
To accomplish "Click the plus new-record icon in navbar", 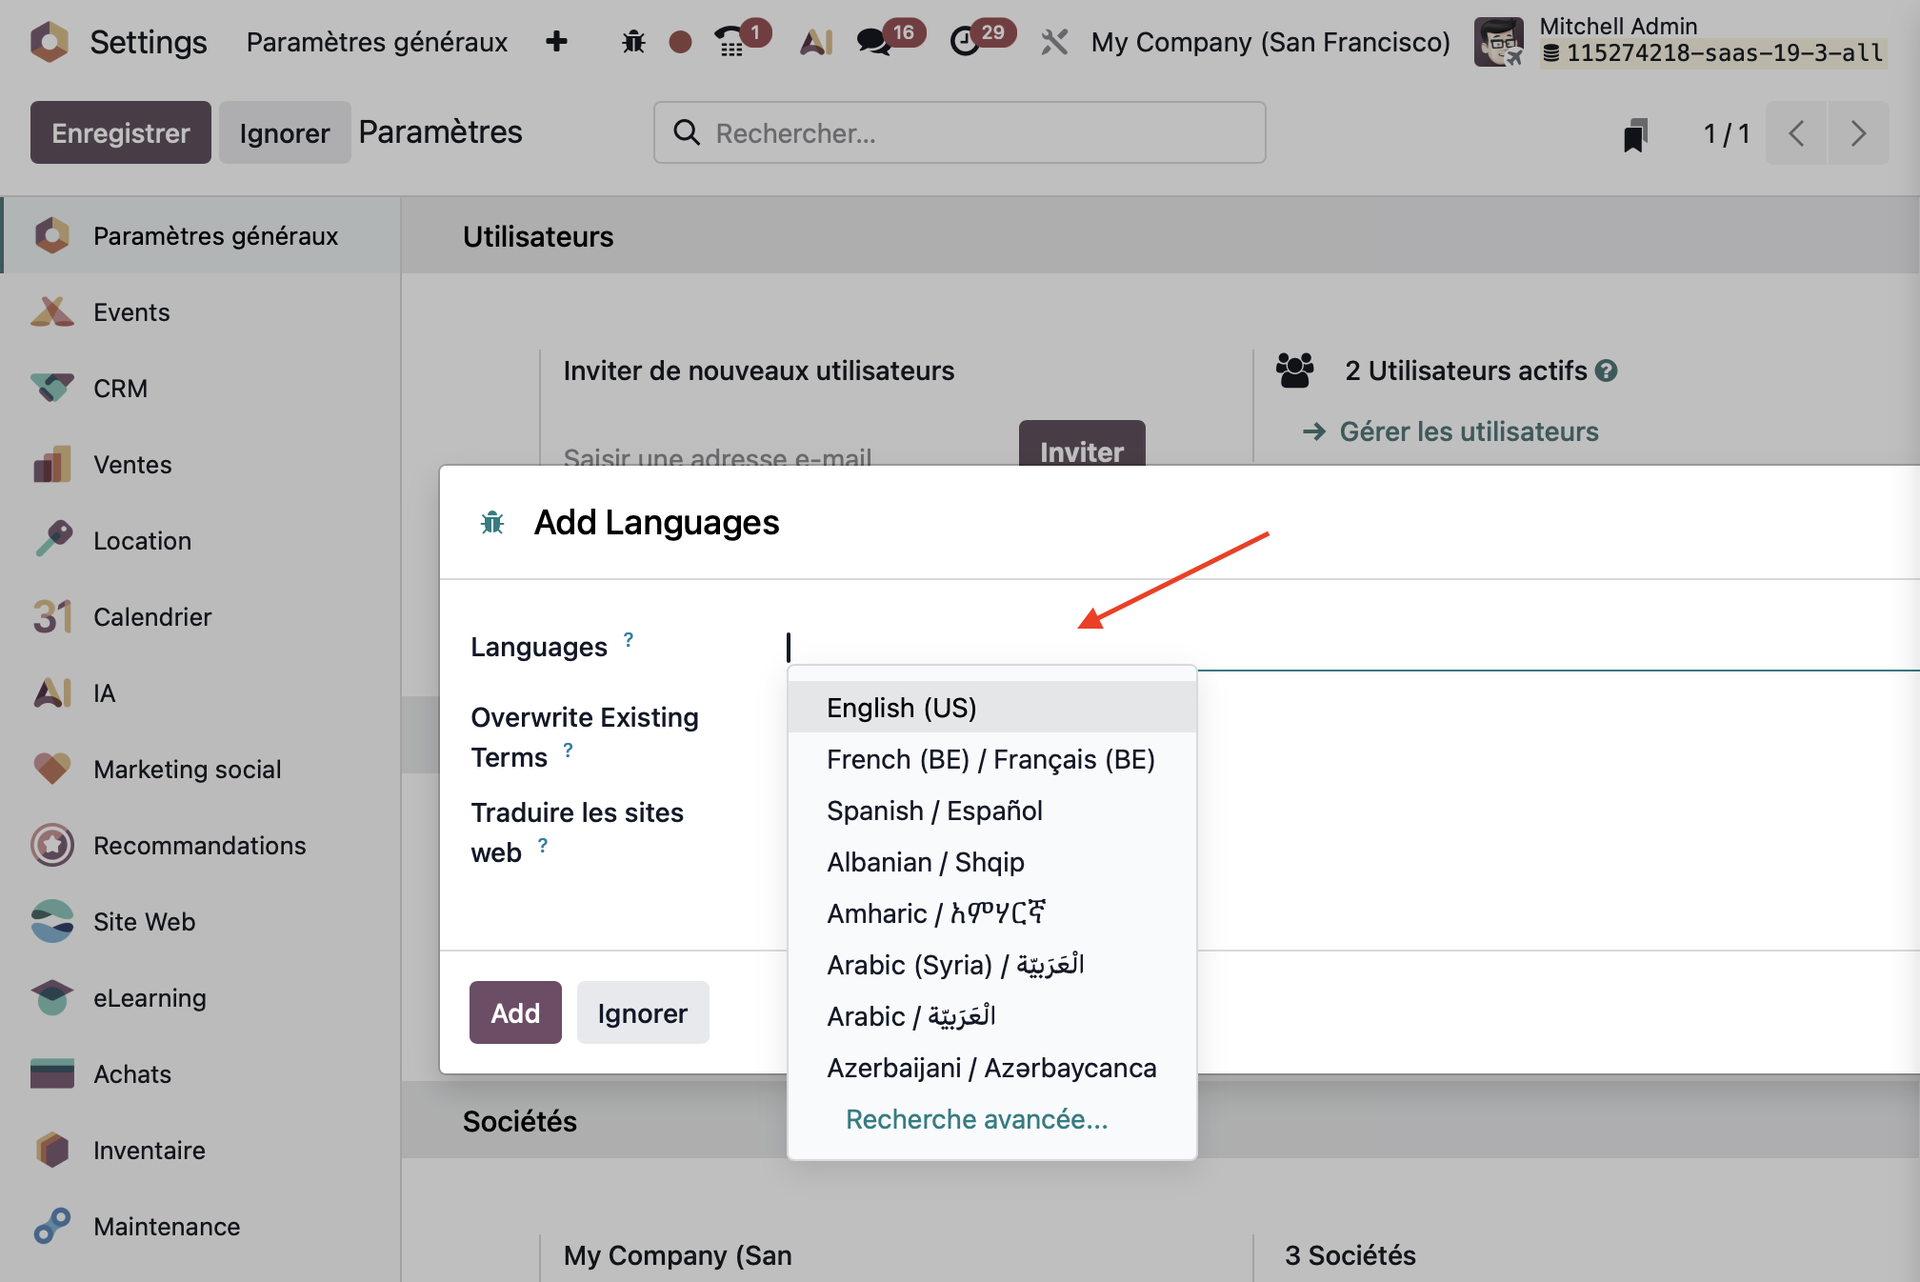I will point(557,42).
